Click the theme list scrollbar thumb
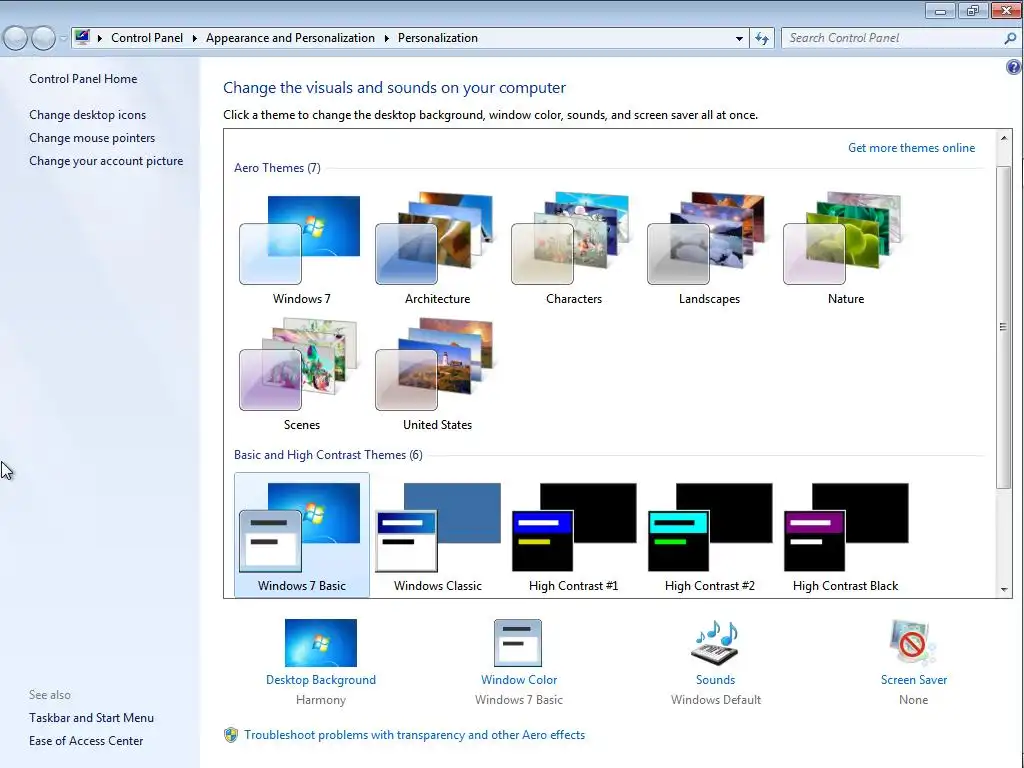The width and height of the screenshot is (1024, 768). pyautogui.click(x=1004, y=327)
